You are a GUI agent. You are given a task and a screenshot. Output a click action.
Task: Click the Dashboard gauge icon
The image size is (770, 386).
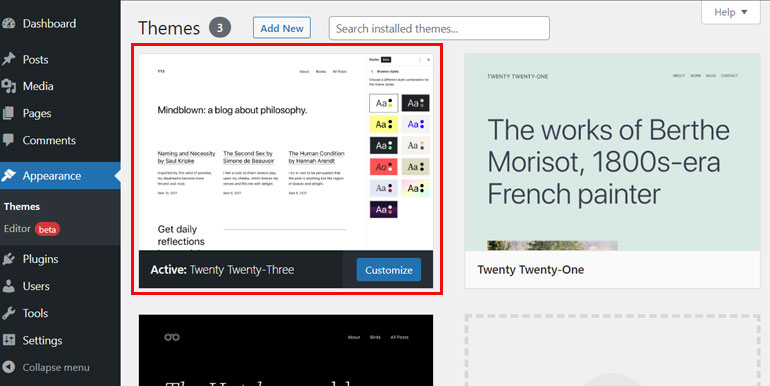click(x=8, y=23)
